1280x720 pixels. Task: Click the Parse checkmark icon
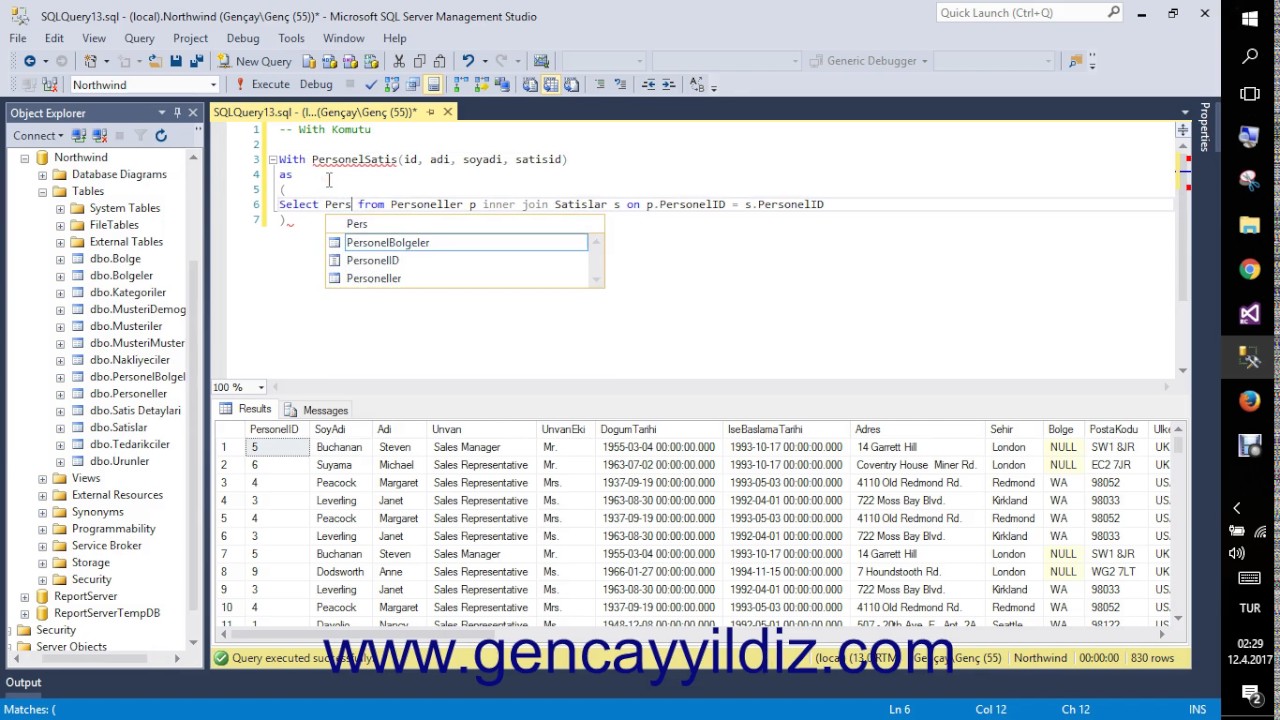[x=371, y=85]
